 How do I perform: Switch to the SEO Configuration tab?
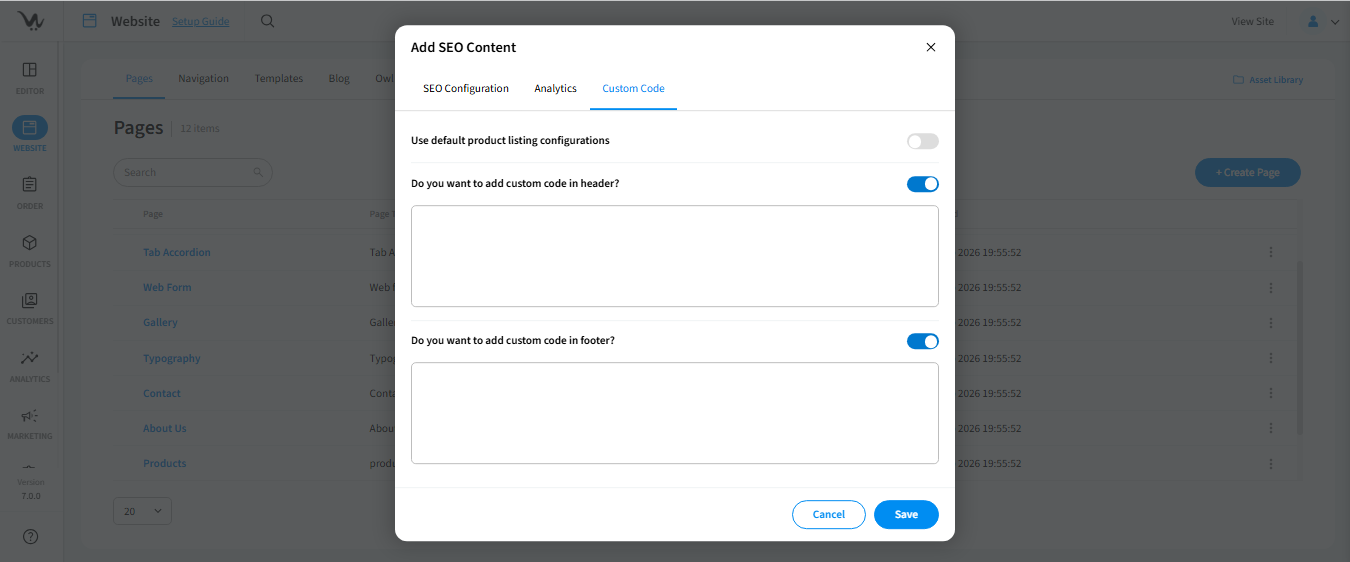point(466,88)
